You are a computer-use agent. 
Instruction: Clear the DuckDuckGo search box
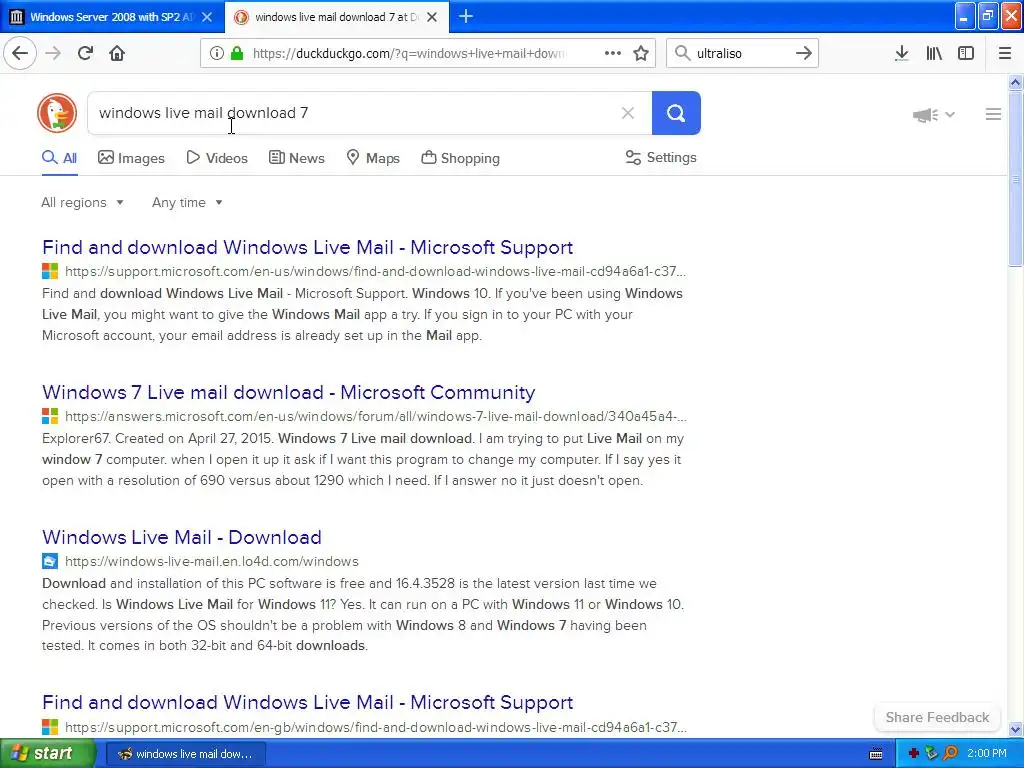pyautogui.click(x=628, y=113)
